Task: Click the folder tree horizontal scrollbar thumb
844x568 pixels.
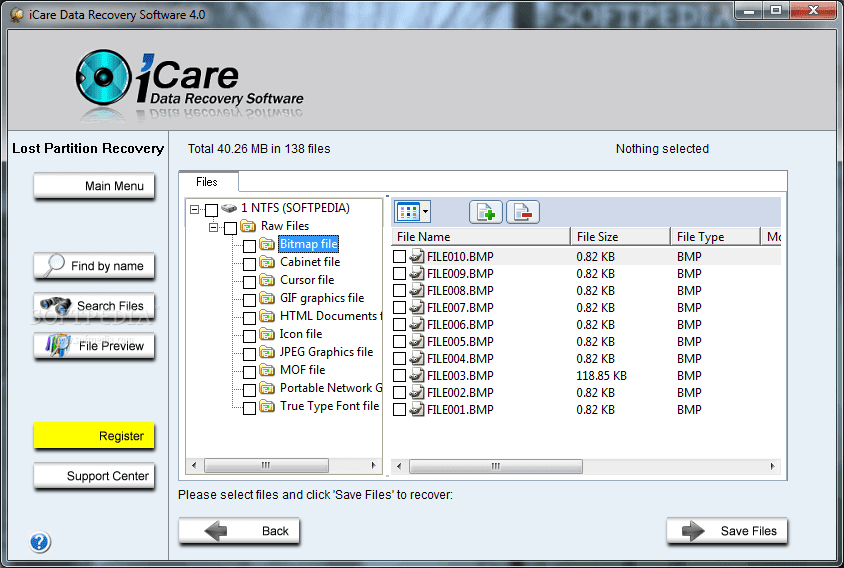Action: (x=266, y=465)
